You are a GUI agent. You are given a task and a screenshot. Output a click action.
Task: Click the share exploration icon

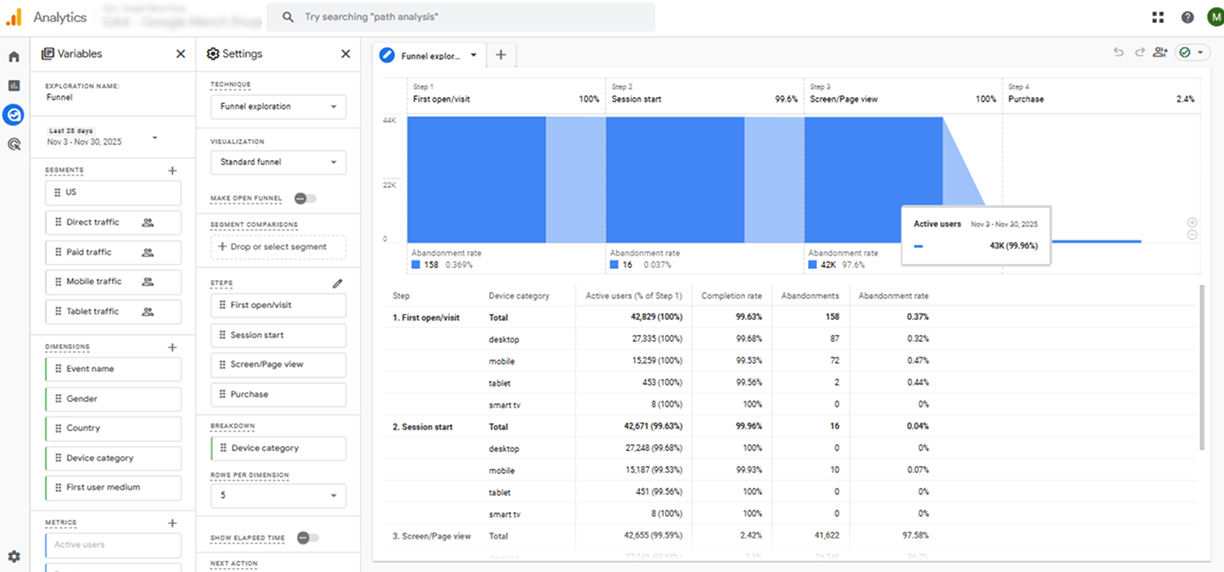pyautogui.click(x=1160, y=53)
